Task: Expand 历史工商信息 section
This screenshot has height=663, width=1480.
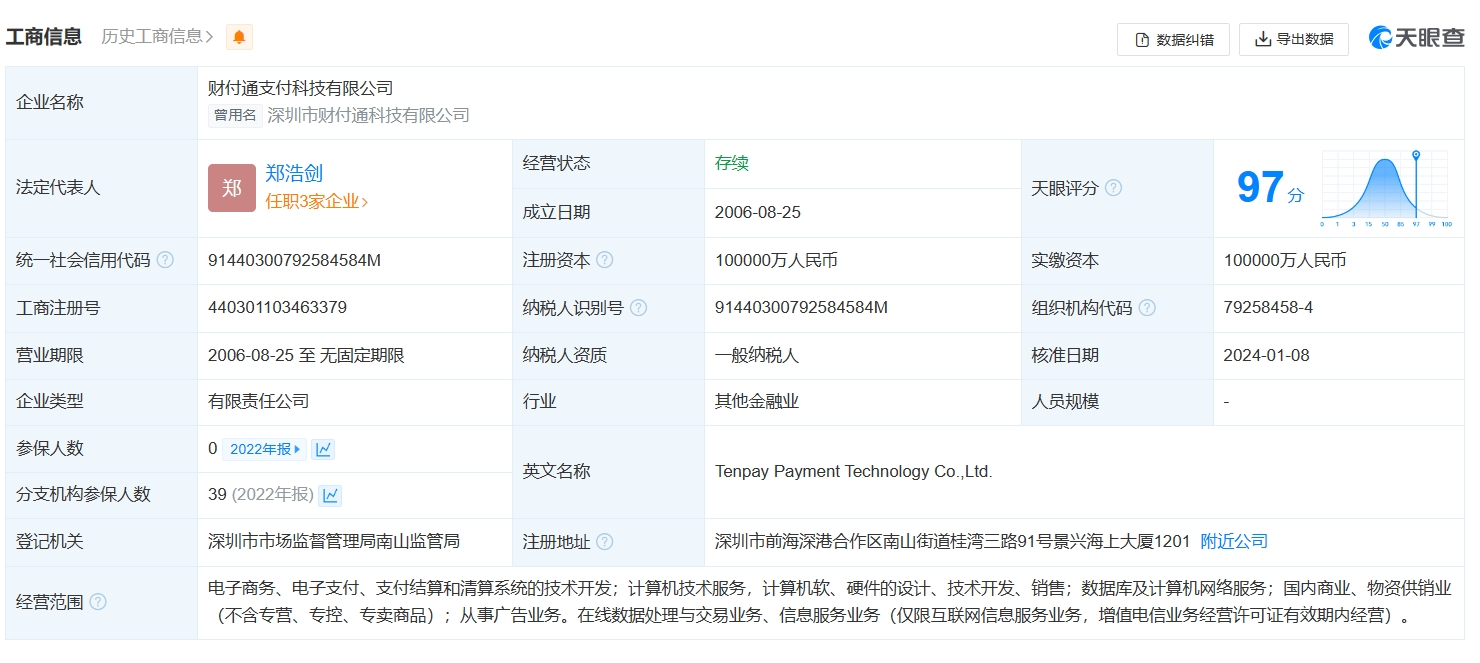Action: coord(157,37)
